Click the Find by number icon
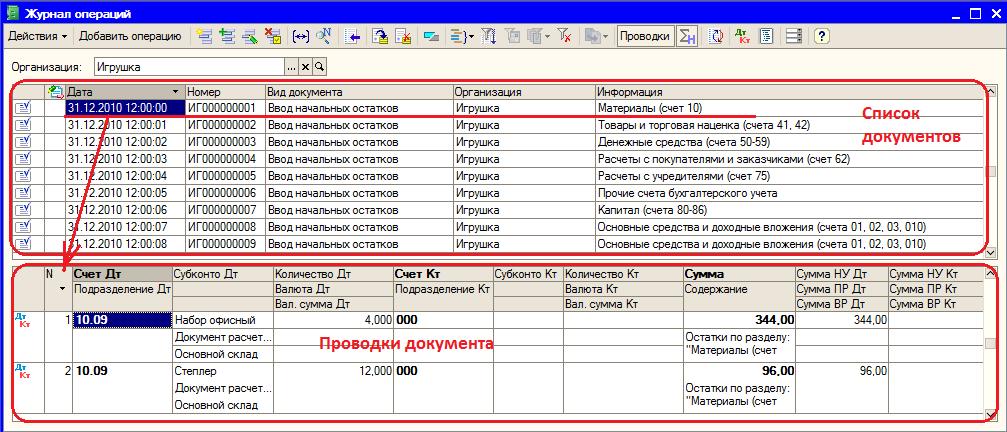This screenshot has width=1007, height=432. tap(323, 37)
